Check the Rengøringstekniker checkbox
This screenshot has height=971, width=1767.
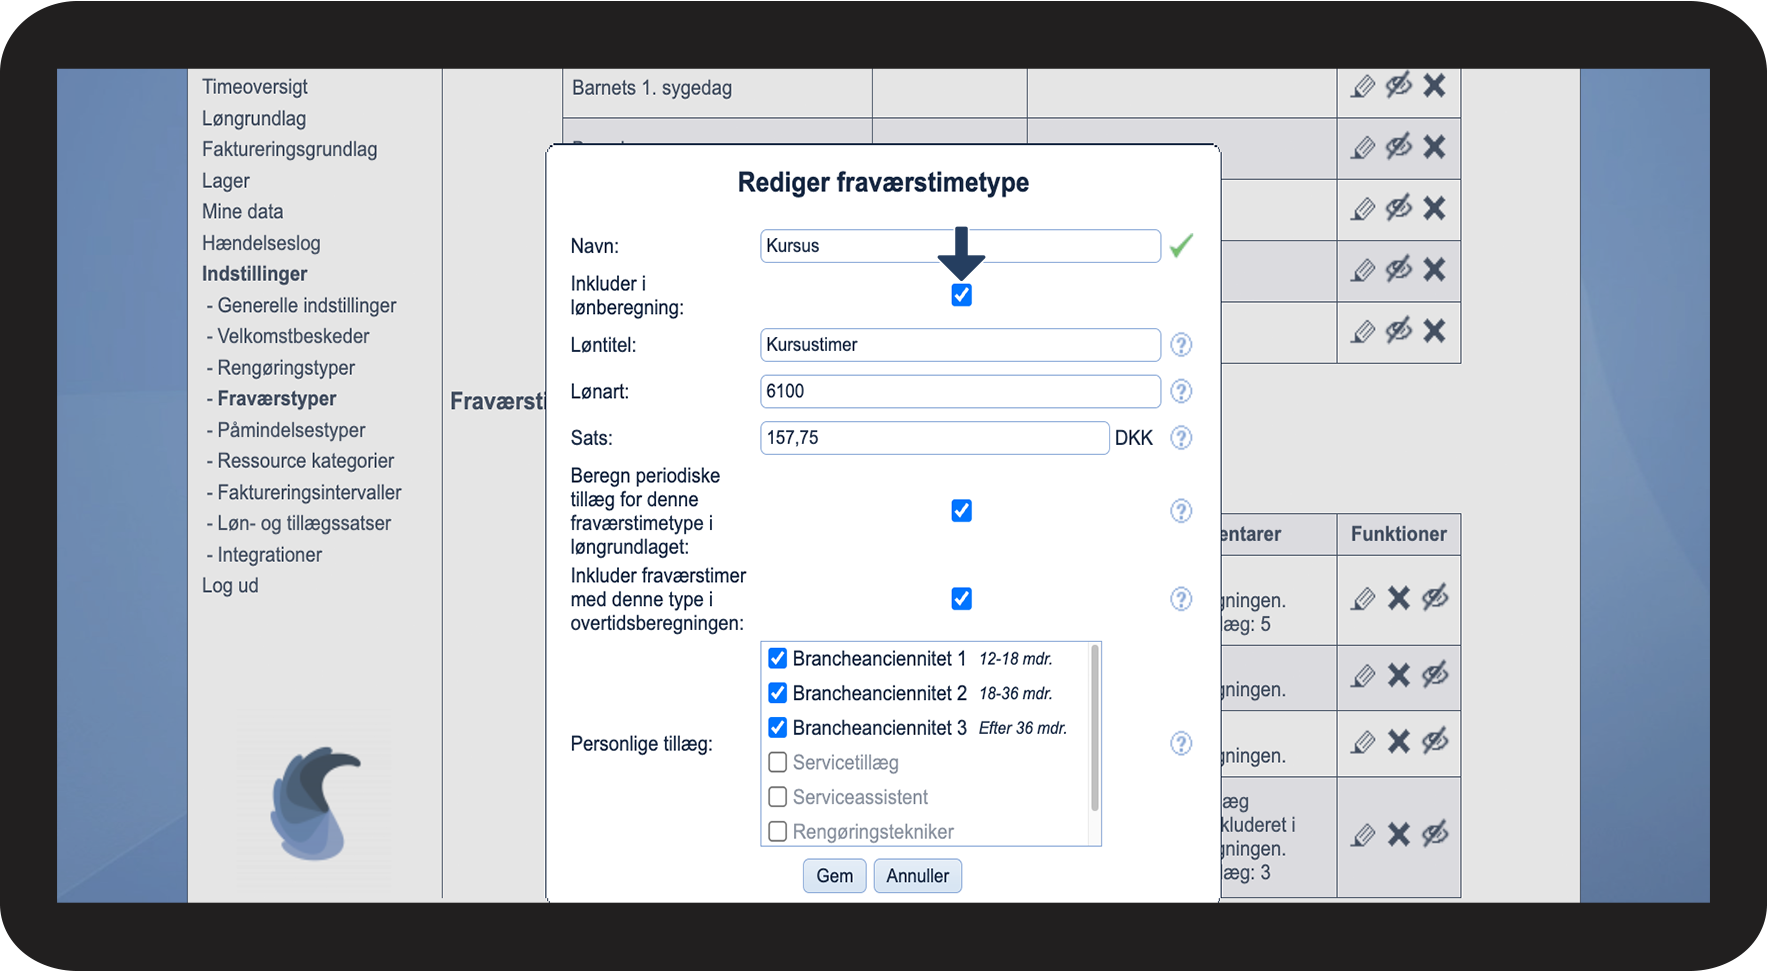777,832
